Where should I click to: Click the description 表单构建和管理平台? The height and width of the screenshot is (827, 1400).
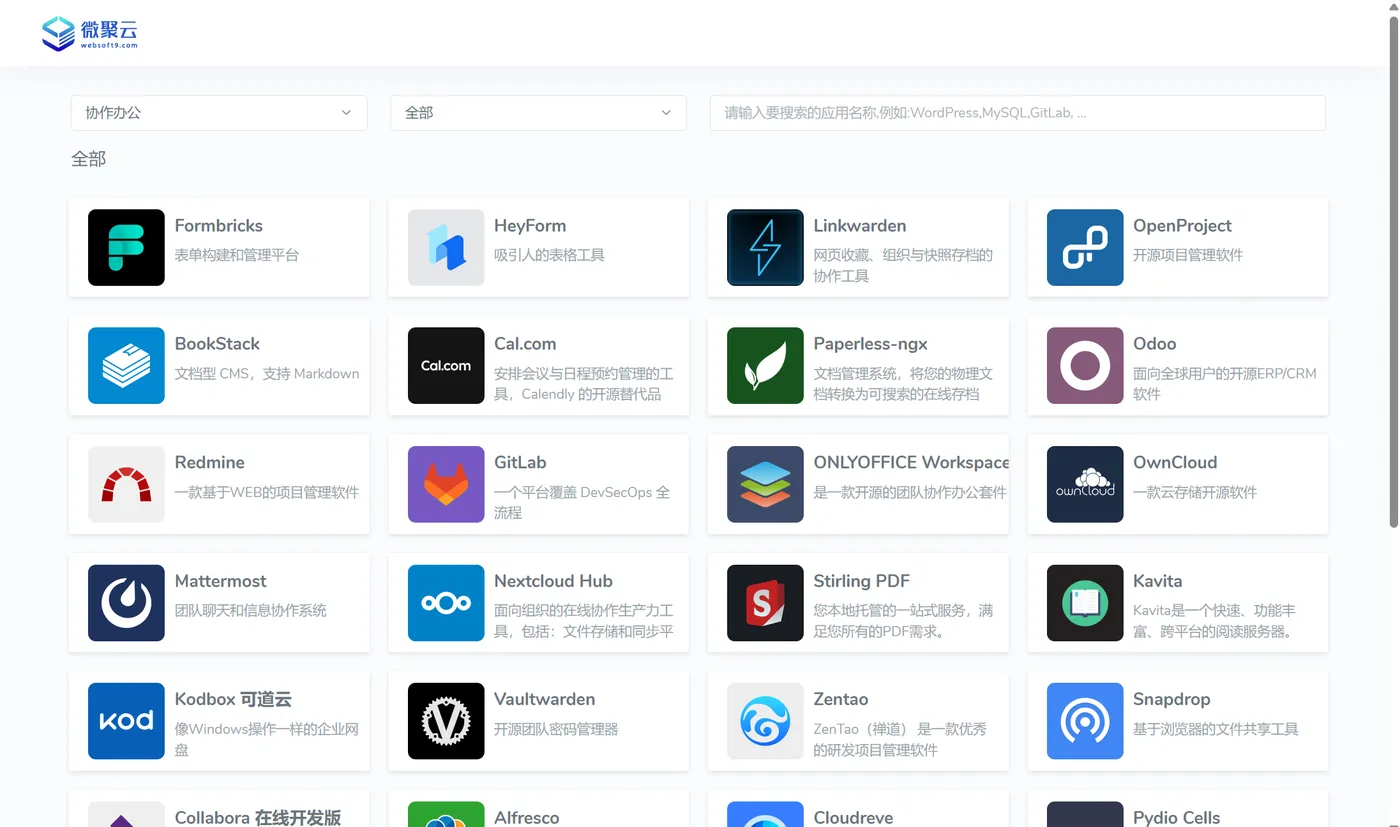pos(237,255)
